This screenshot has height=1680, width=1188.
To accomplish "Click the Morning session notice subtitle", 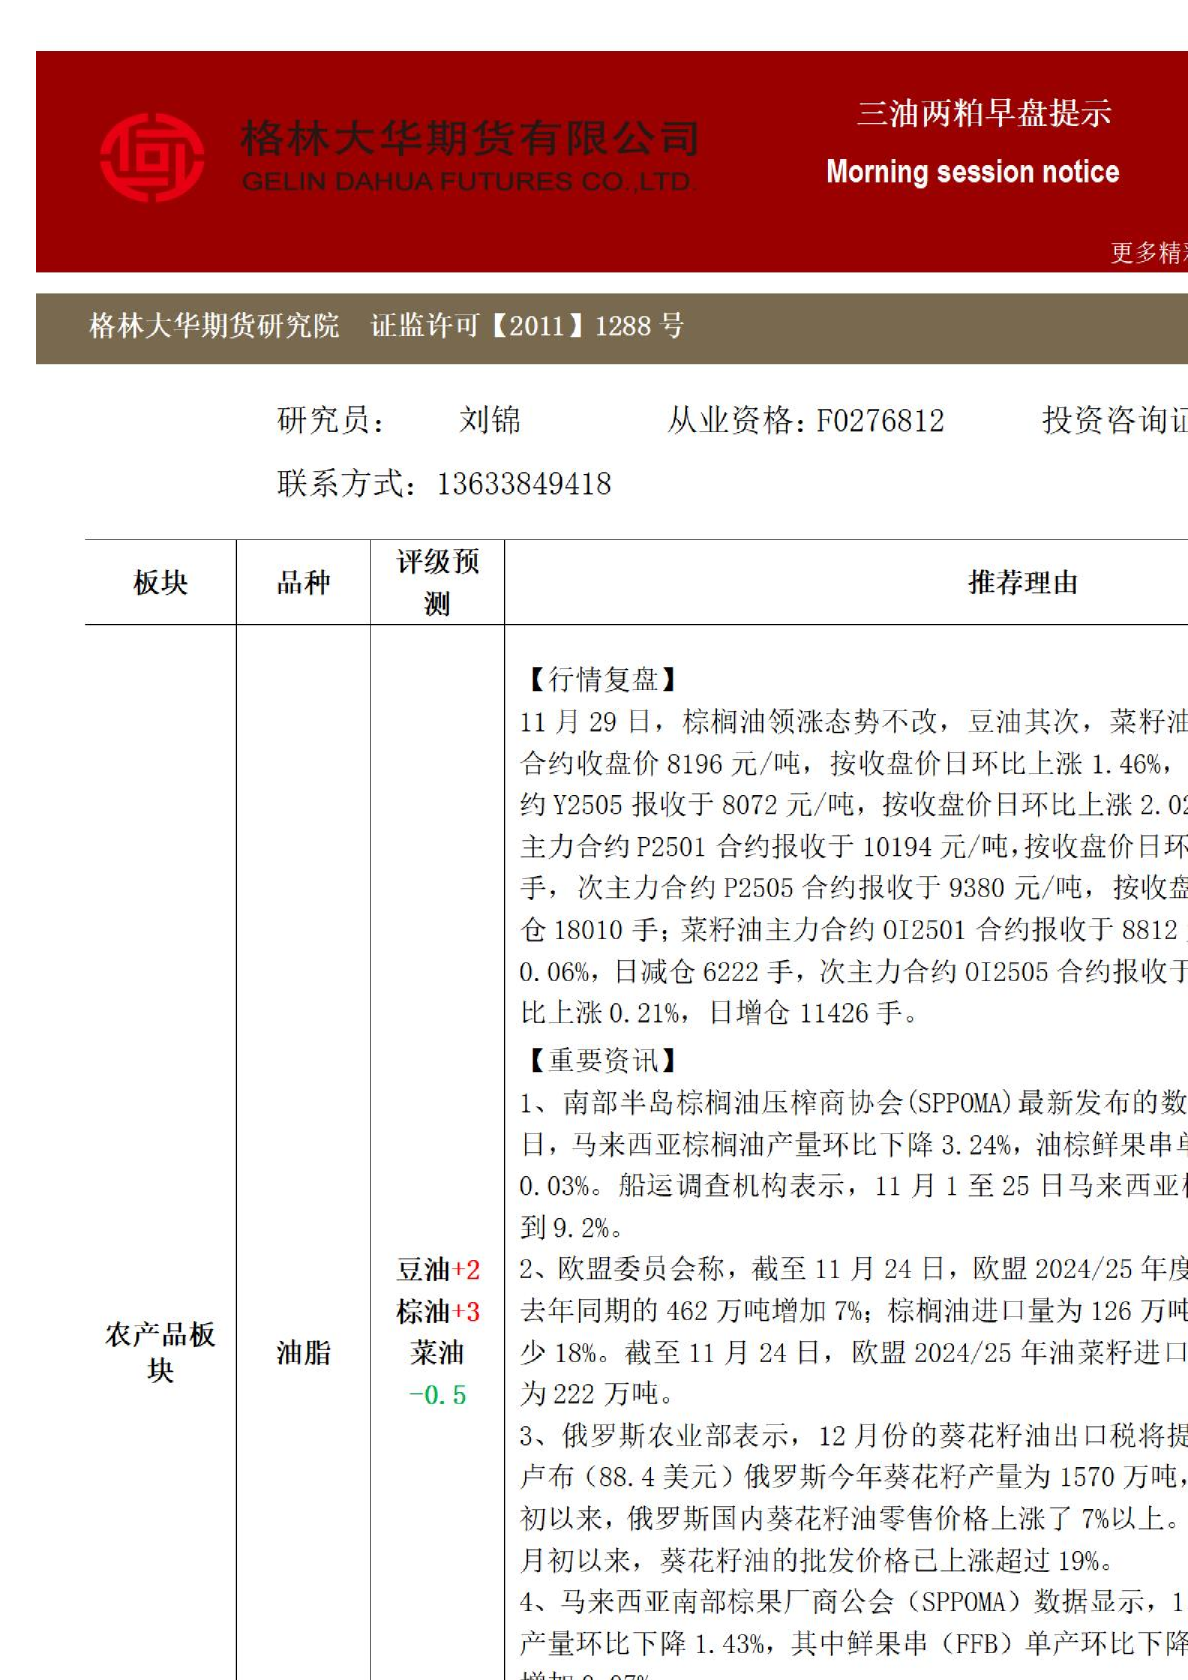I will [x=972, y=172].
